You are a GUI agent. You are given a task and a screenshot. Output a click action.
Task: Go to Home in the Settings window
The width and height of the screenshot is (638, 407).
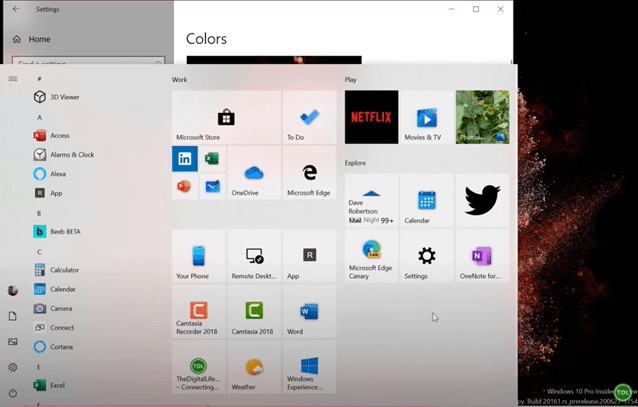coord(32,39)
